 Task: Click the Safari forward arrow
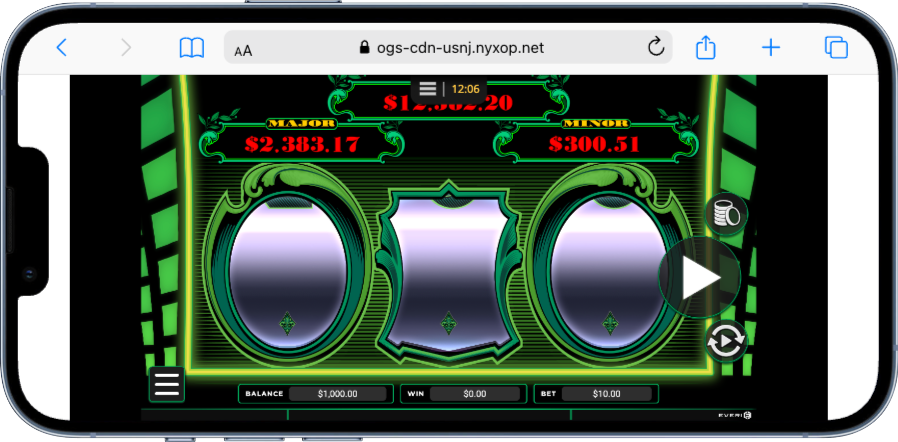[x=126, y=47]
